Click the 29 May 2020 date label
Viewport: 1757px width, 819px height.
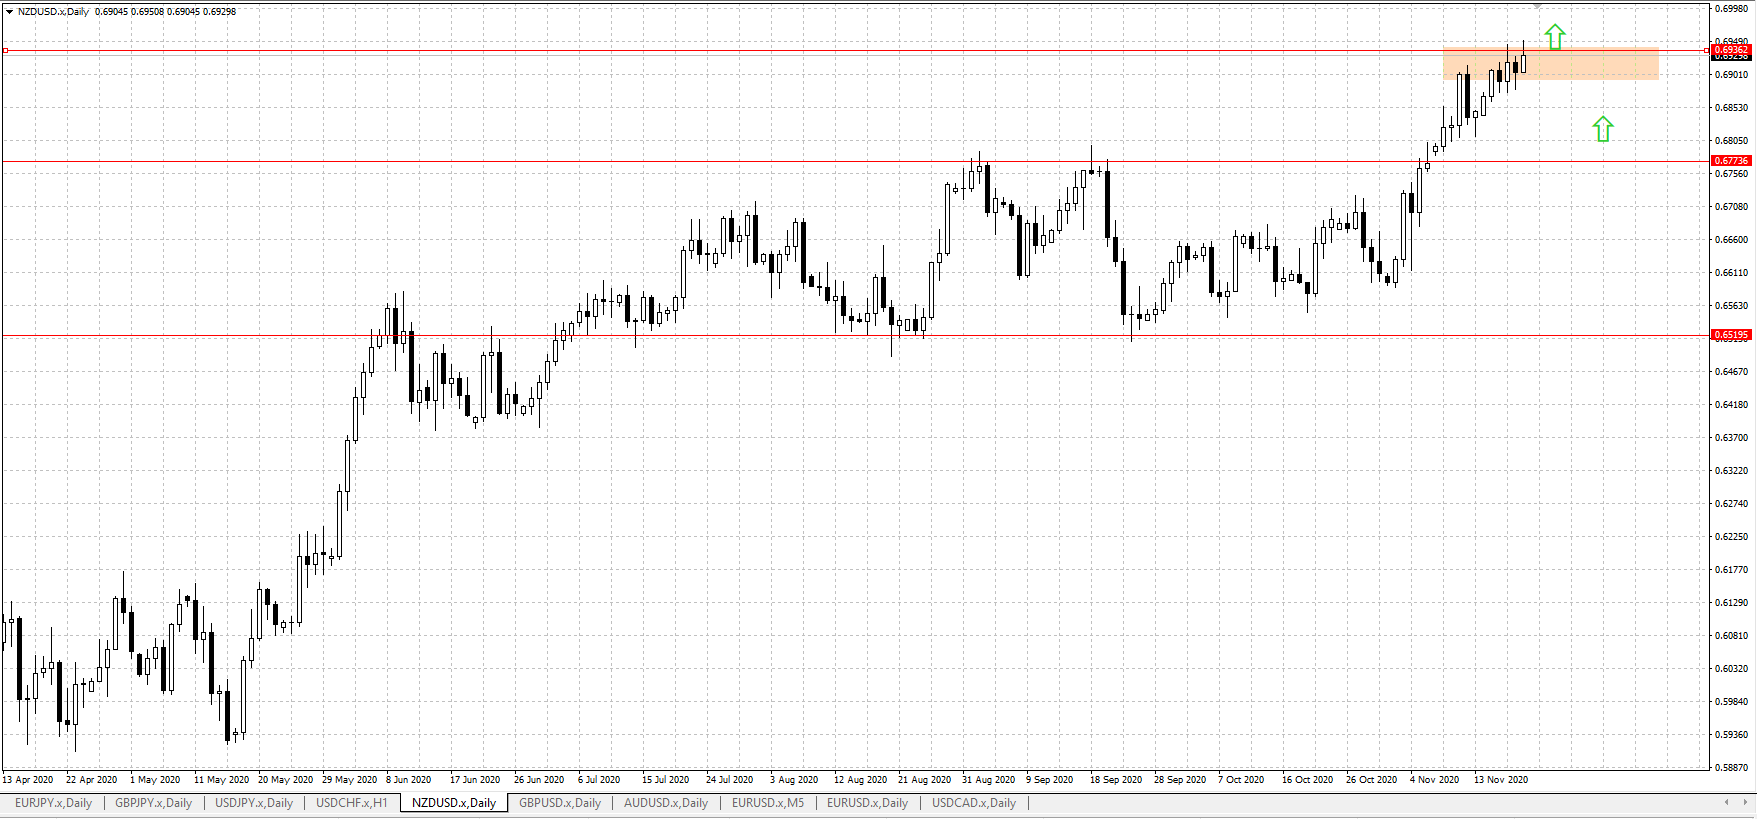(x=350, y=780)
